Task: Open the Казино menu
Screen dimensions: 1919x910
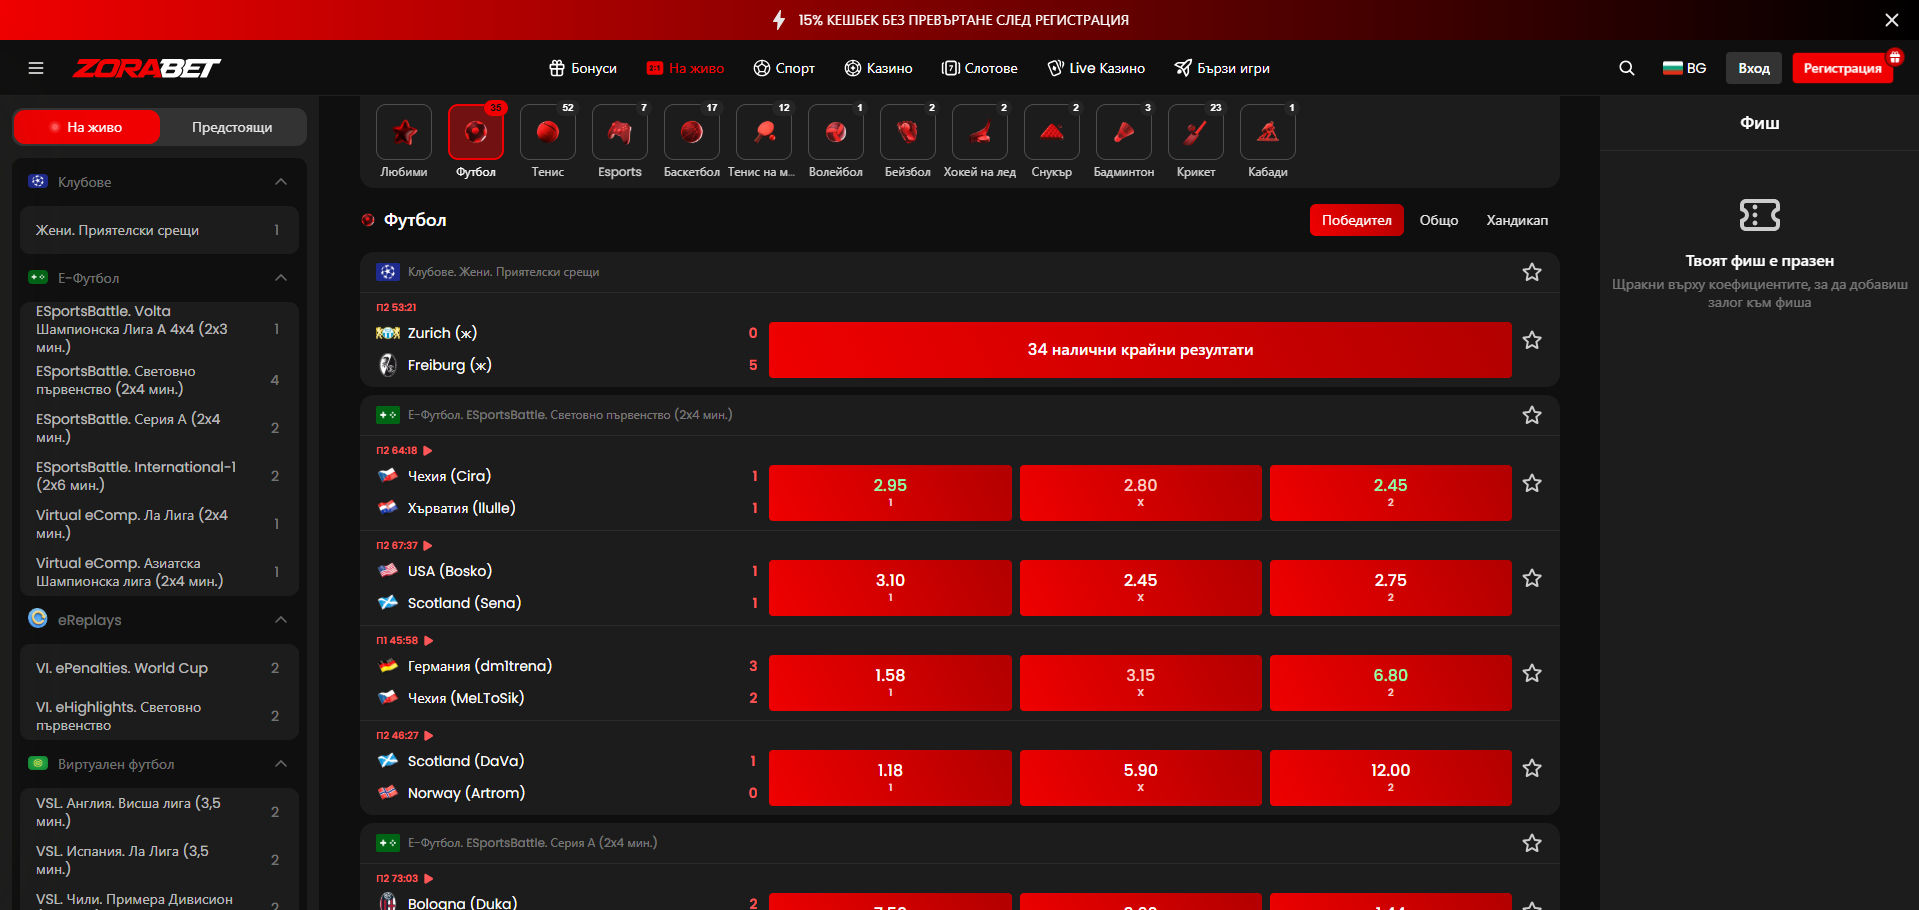Action: 878,68
